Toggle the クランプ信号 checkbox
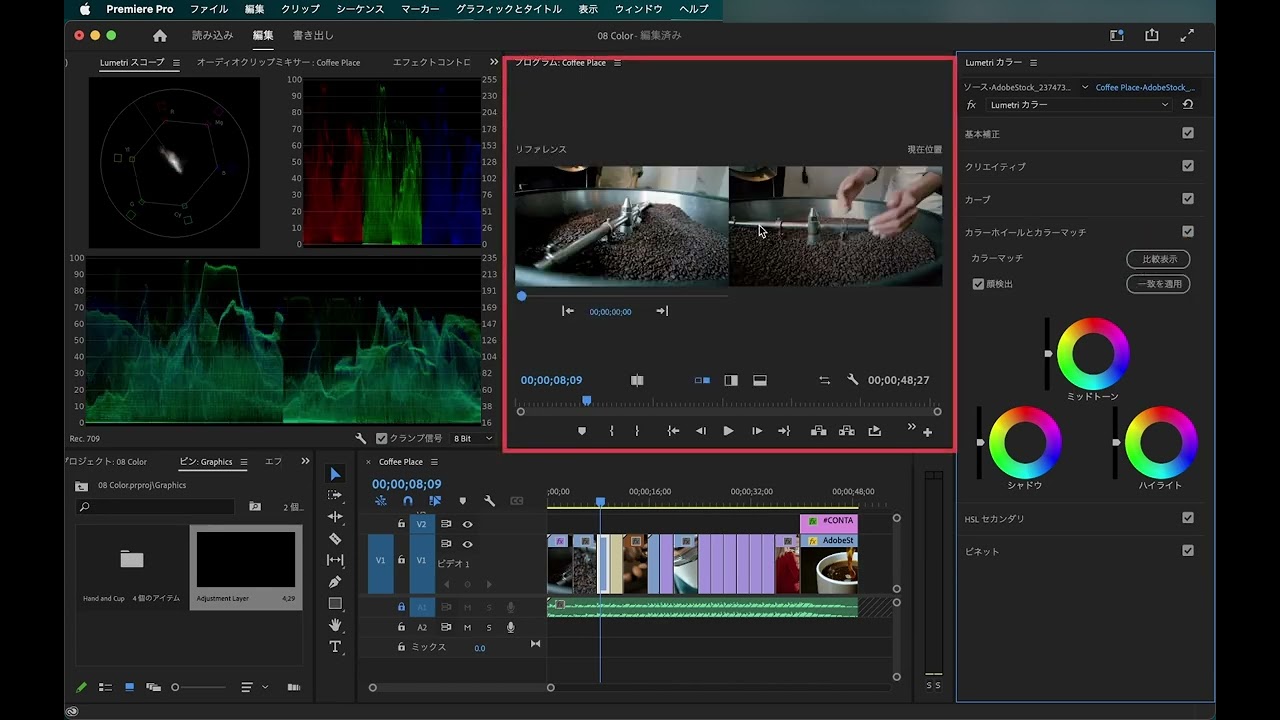Viewport: 1280px width, 720px height. point(381,438)
